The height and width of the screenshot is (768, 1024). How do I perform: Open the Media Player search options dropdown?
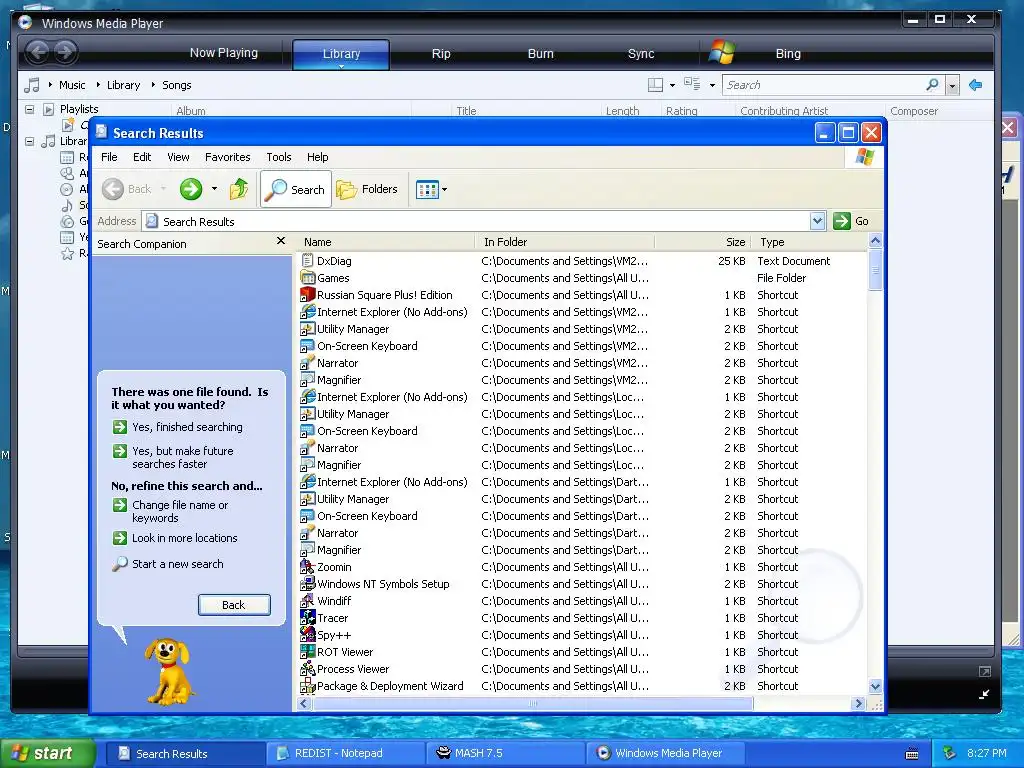click(952, 85)
